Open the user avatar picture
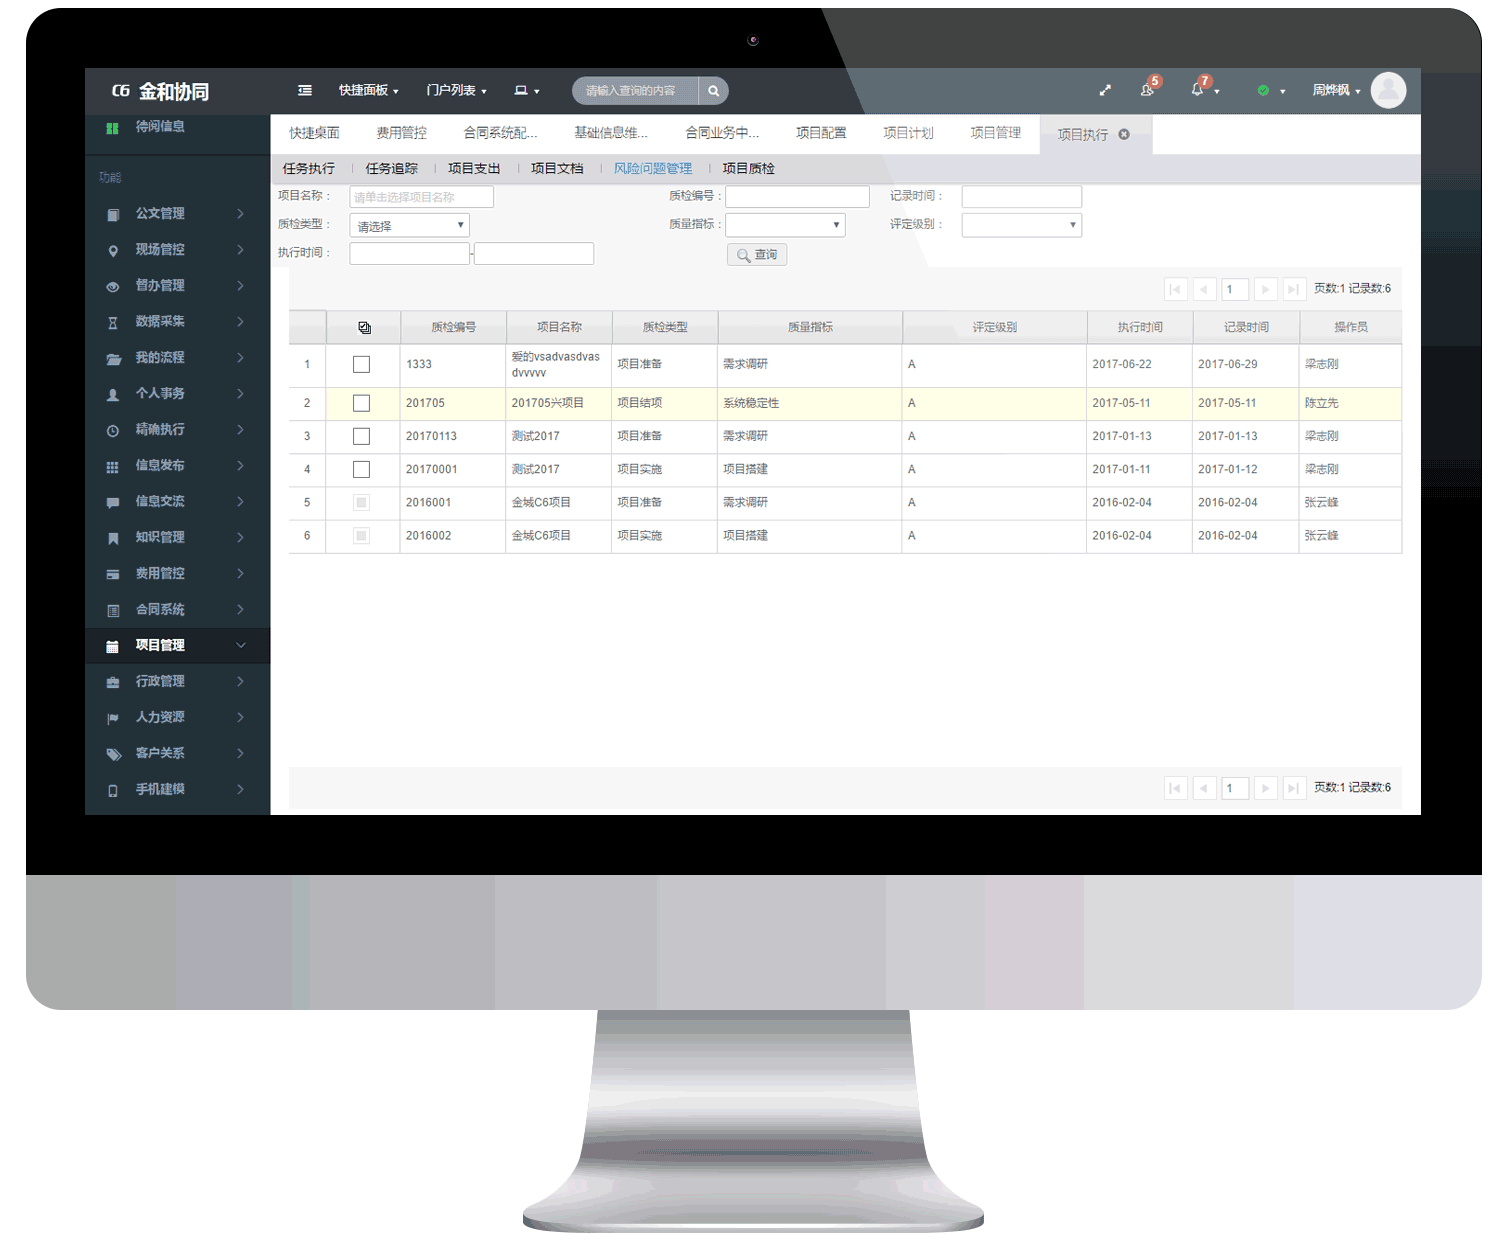 1388,90
